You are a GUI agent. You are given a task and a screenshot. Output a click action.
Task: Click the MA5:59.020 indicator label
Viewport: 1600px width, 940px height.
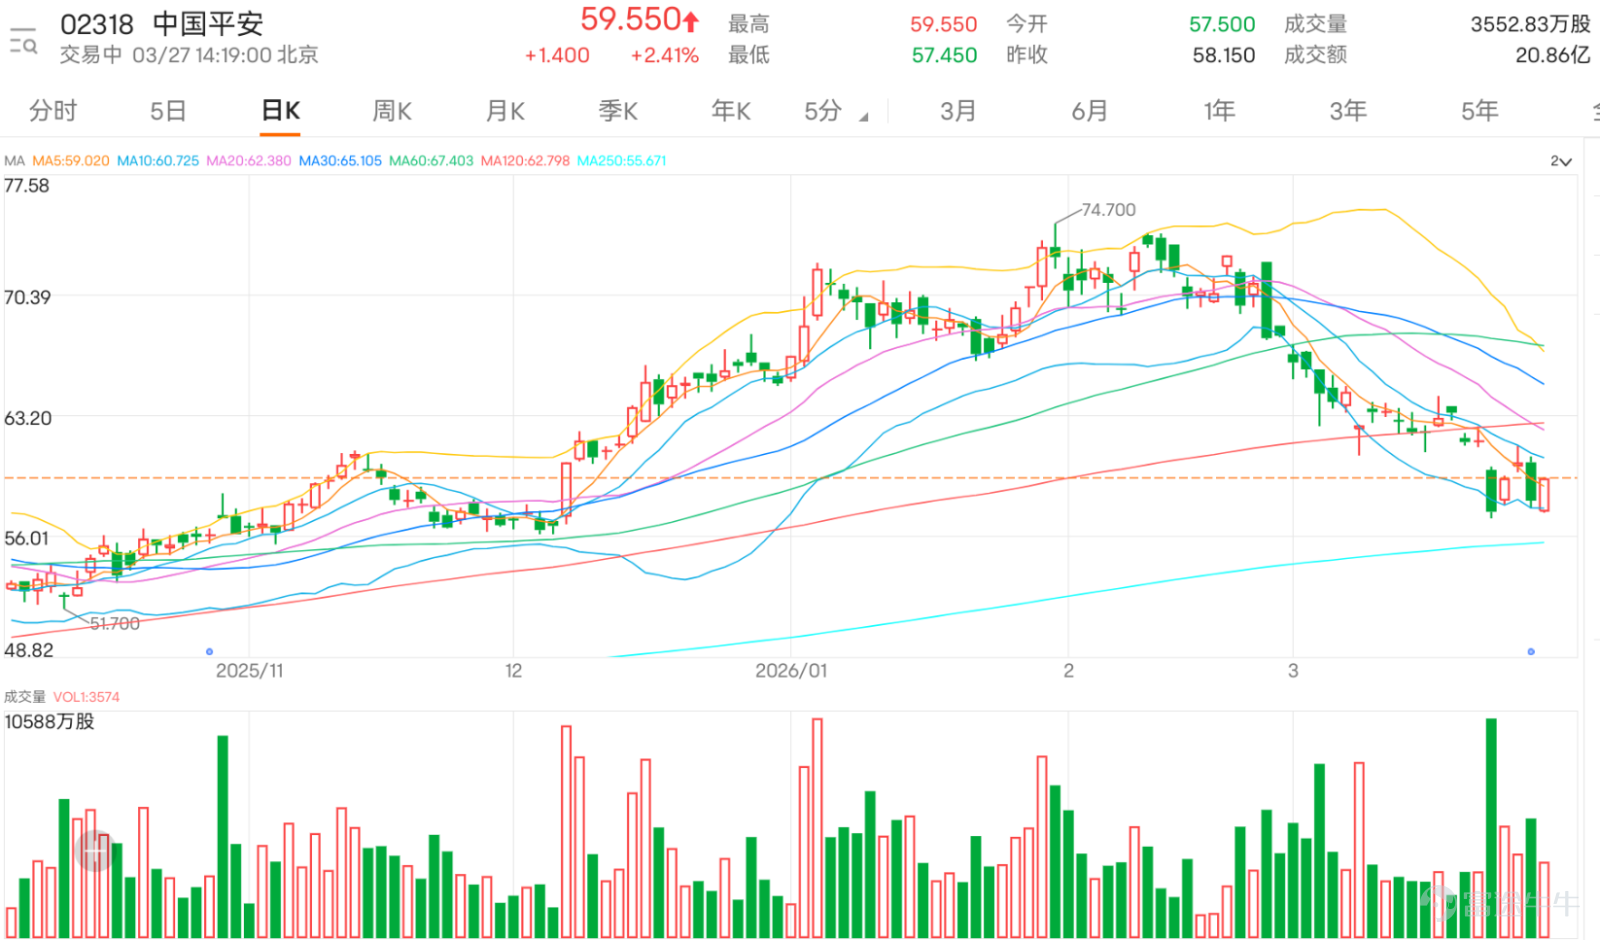tap(71, 161)
